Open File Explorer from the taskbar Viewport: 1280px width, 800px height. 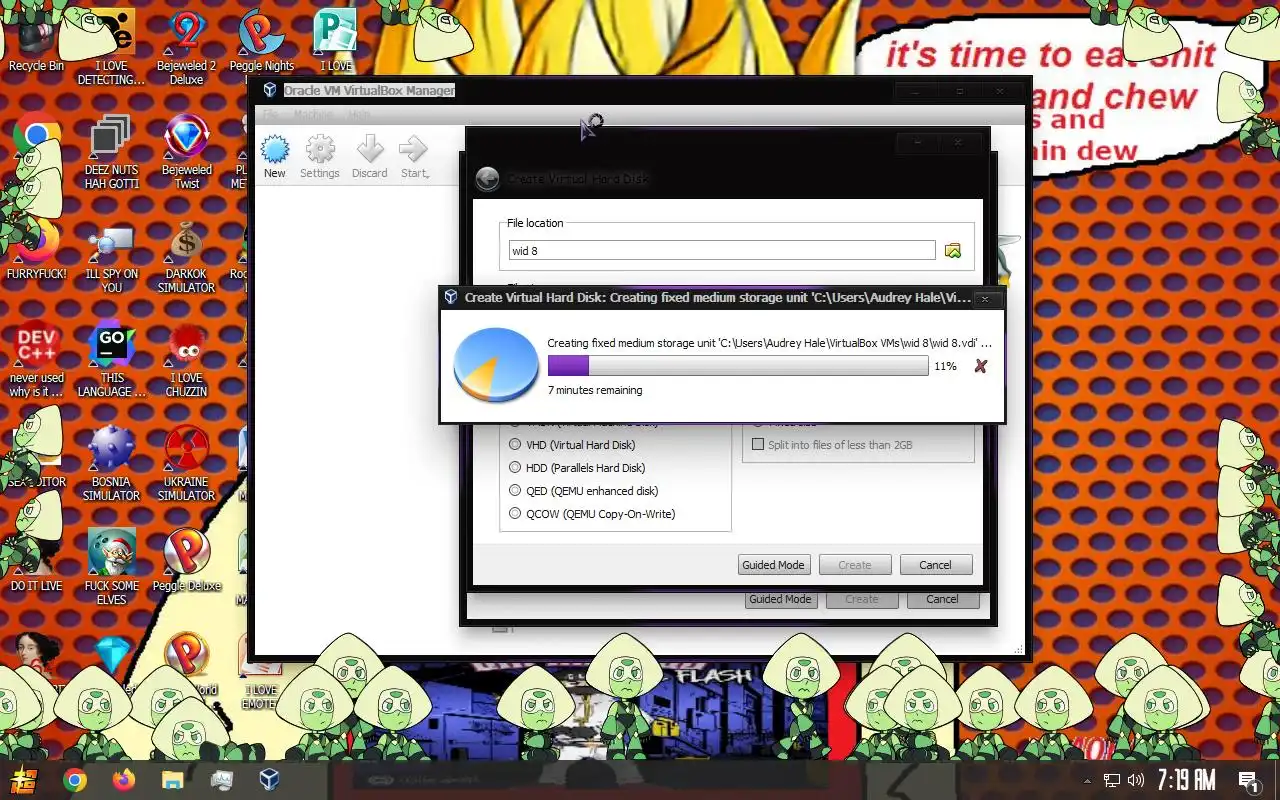pyautogui.click(x=172, y=780)
